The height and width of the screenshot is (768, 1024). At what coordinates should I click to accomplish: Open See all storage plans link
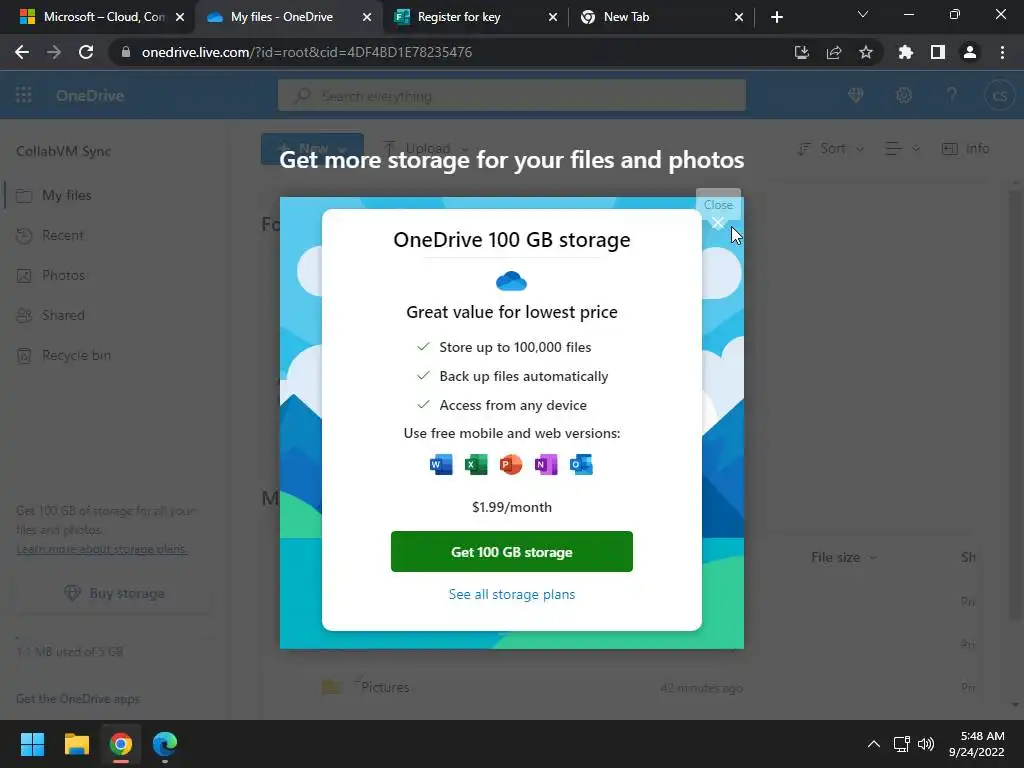(511, 594)
